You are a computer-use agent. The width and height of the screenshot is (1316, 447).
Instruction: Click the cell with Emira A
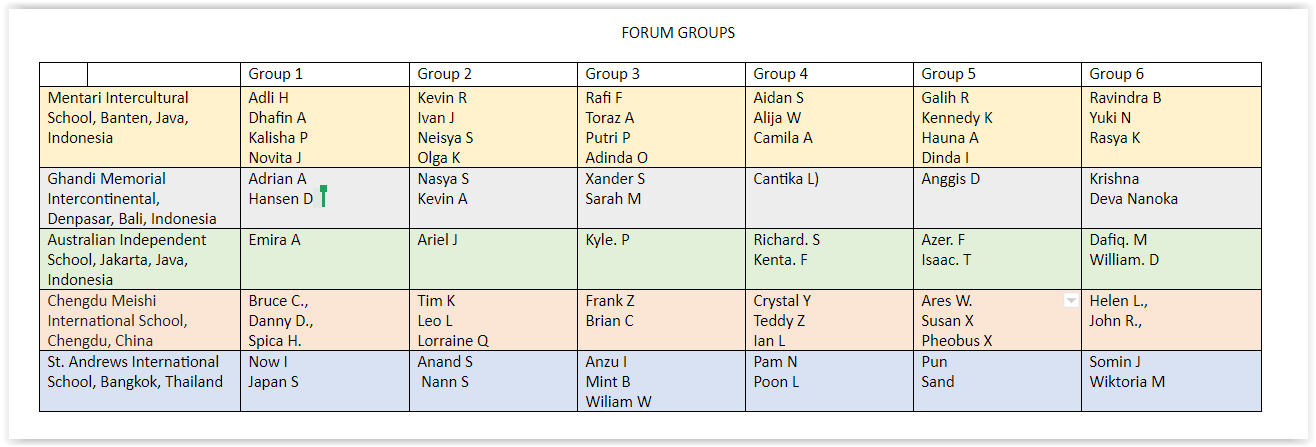coord(325,259)
